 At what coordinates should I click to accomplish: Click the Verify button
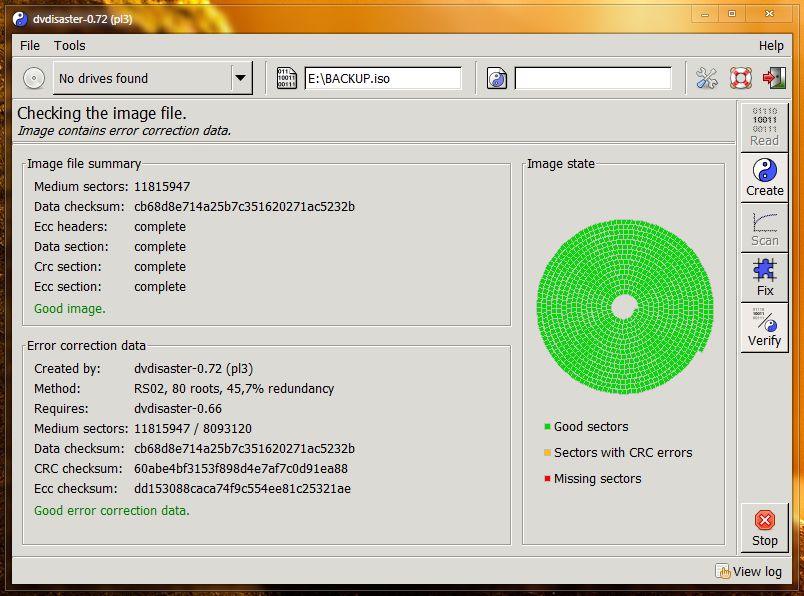click(x=765, y=327)
